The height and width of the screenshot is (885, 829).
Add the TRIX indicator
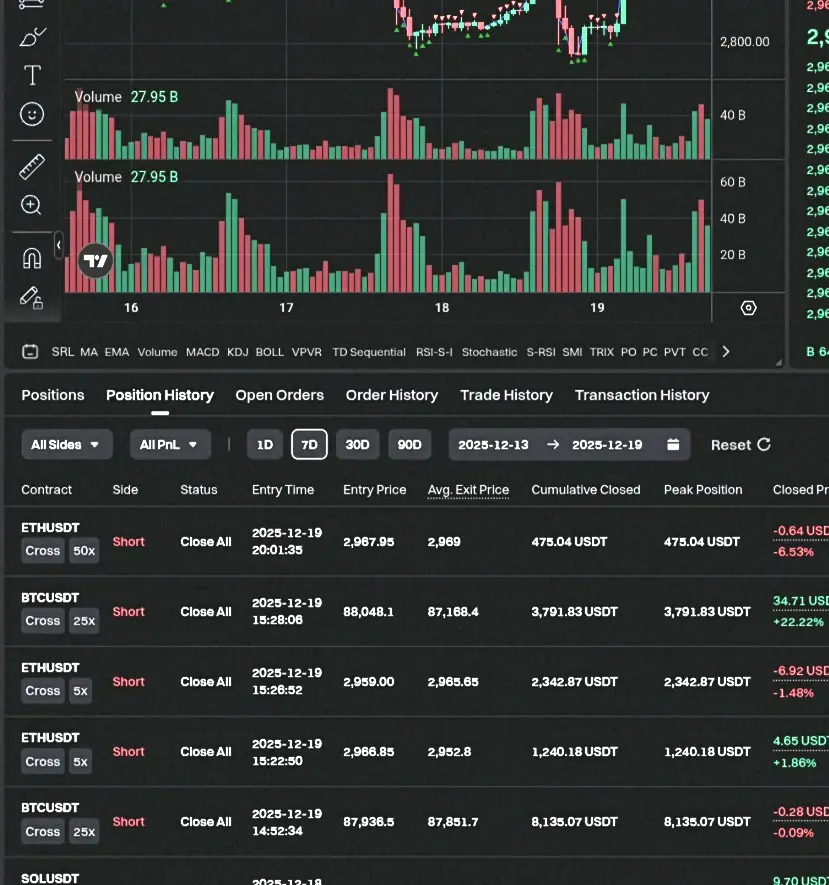(x=602, y=352)
